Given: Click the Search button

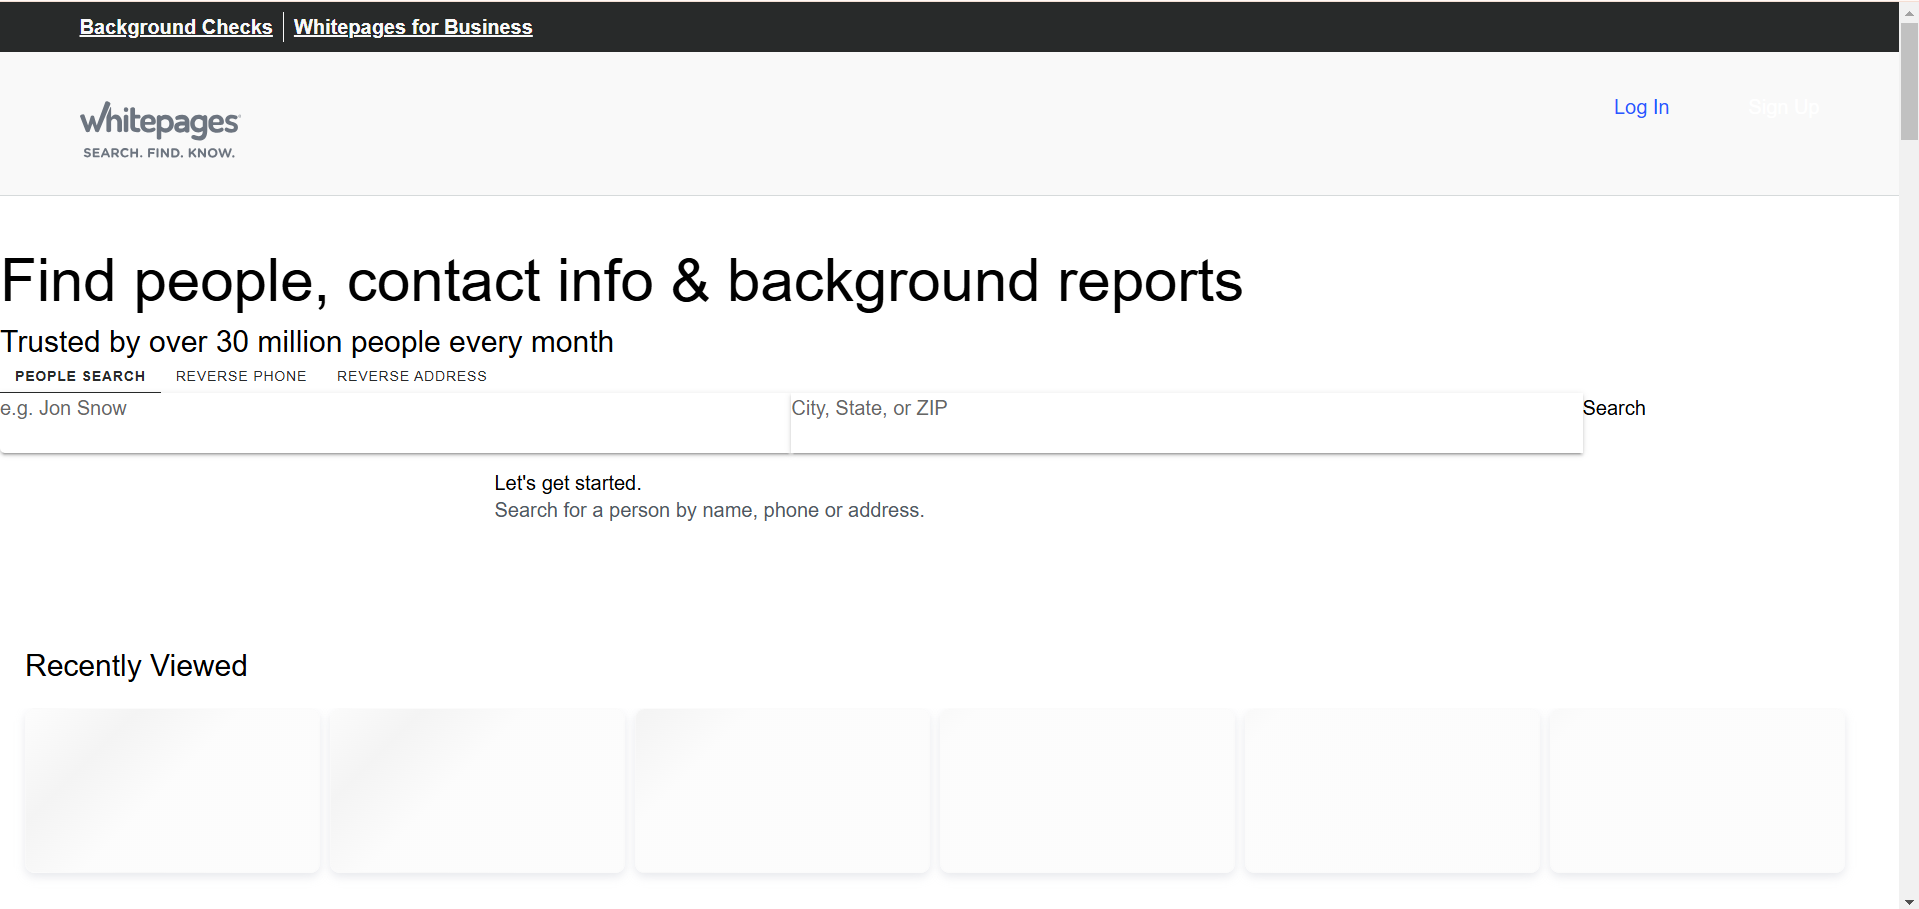Looking at the screenshot, I should 1613,408.
